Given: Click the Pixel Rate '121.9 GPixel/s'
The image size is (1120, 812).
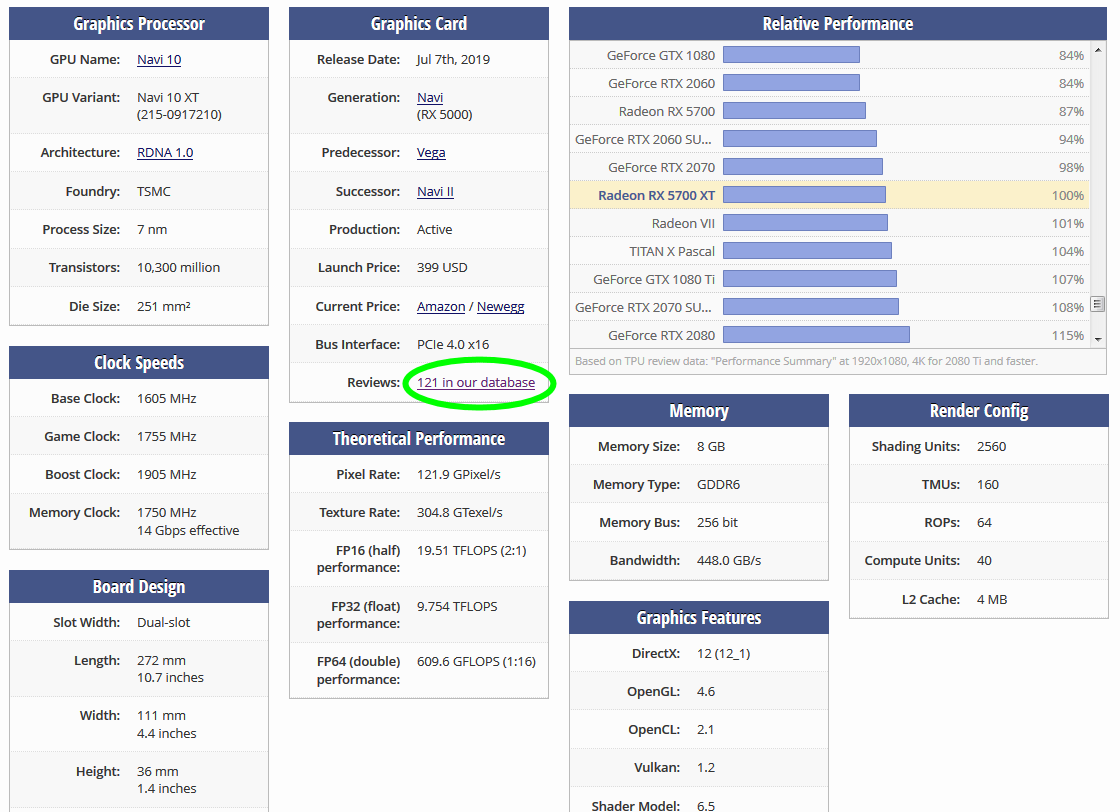Looking at the screenshot, I should [459, 474].
